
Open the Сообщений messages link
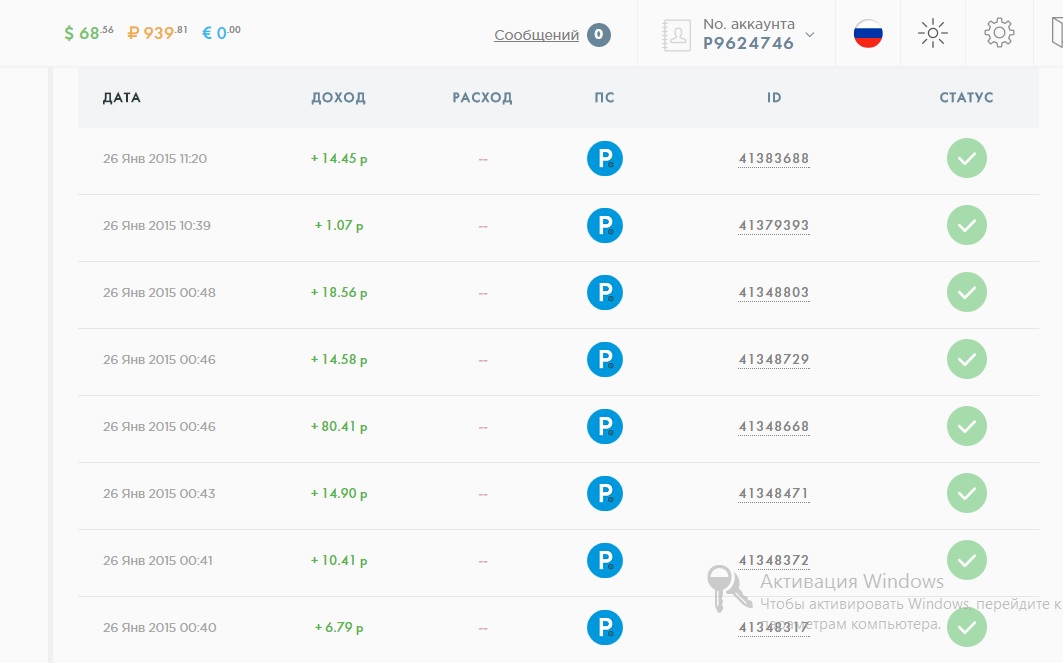point(536,35)
